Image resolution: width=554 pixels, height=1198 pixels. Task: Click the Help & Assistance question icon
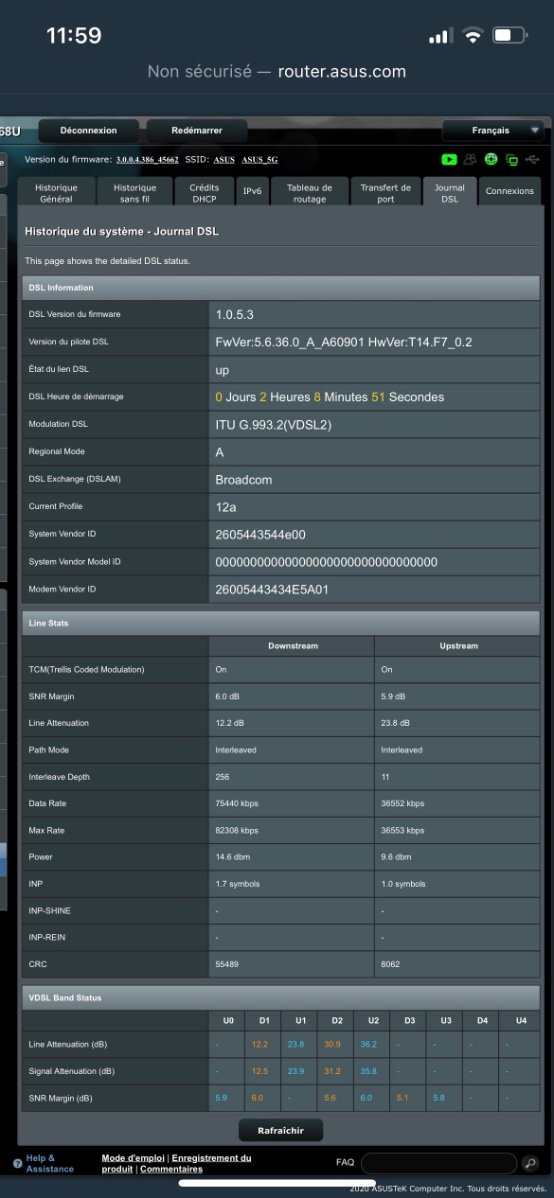click(17, 1164)
